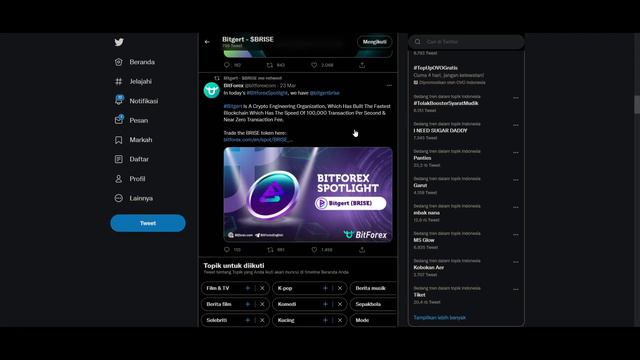The image size is (640, 360).
Task: Click the Twitter bird logo
Action: [119, 42]
